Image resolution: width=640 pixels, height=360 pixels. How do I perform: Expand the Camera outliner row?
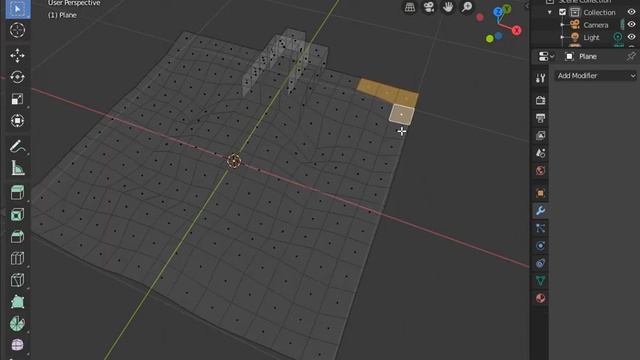click(x=562, y=25)
